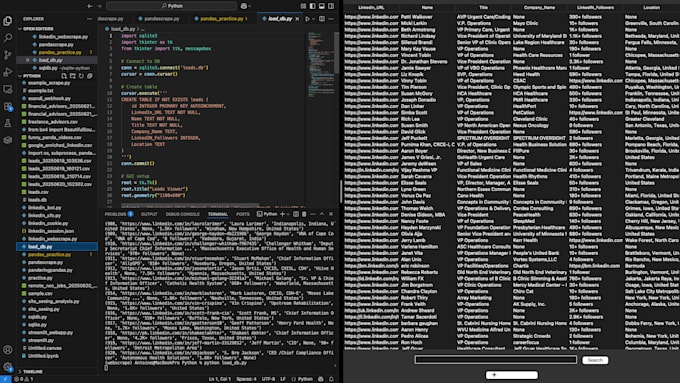Viewport: 680px width, 383px height.
Task: Click the Leads Viewer search input field
Action: coord(496,360)
